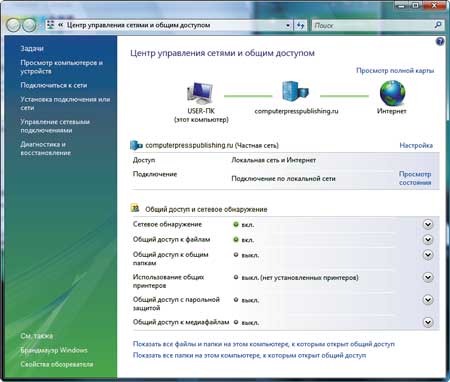Expand Общий доступ к общим папкам section
Screen dimensions: 450x382
(x=428, y=255)
